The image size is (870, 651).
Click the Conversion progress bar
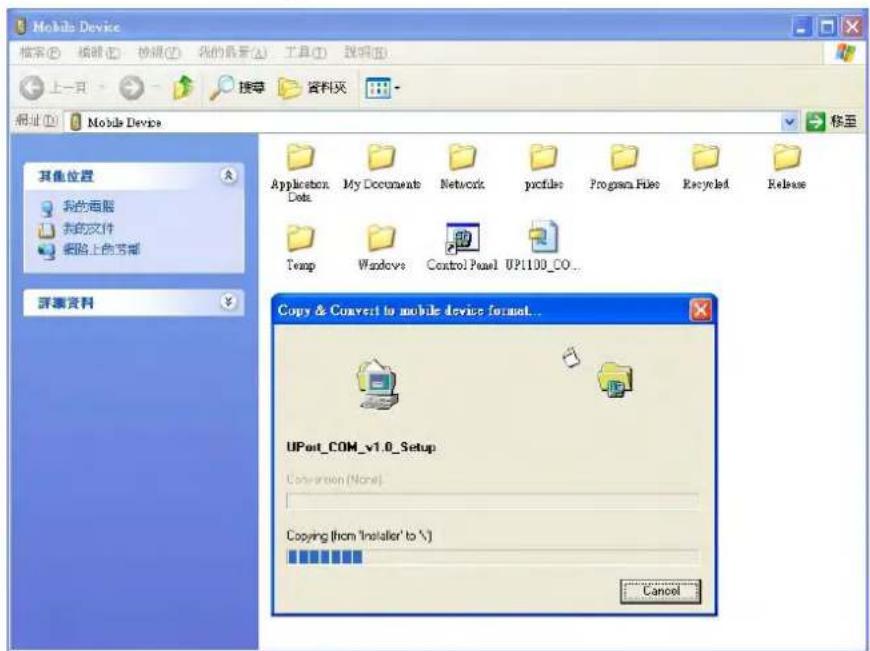[x=493, y=501]
